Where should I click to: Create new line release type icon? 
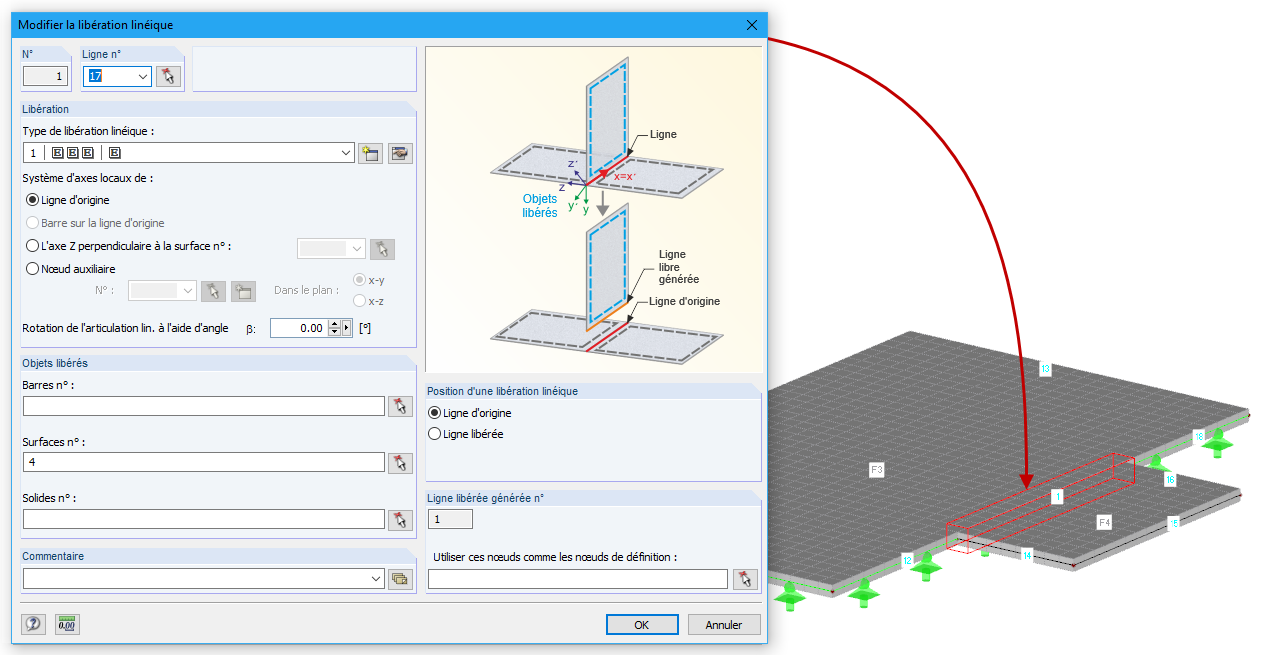370,153
